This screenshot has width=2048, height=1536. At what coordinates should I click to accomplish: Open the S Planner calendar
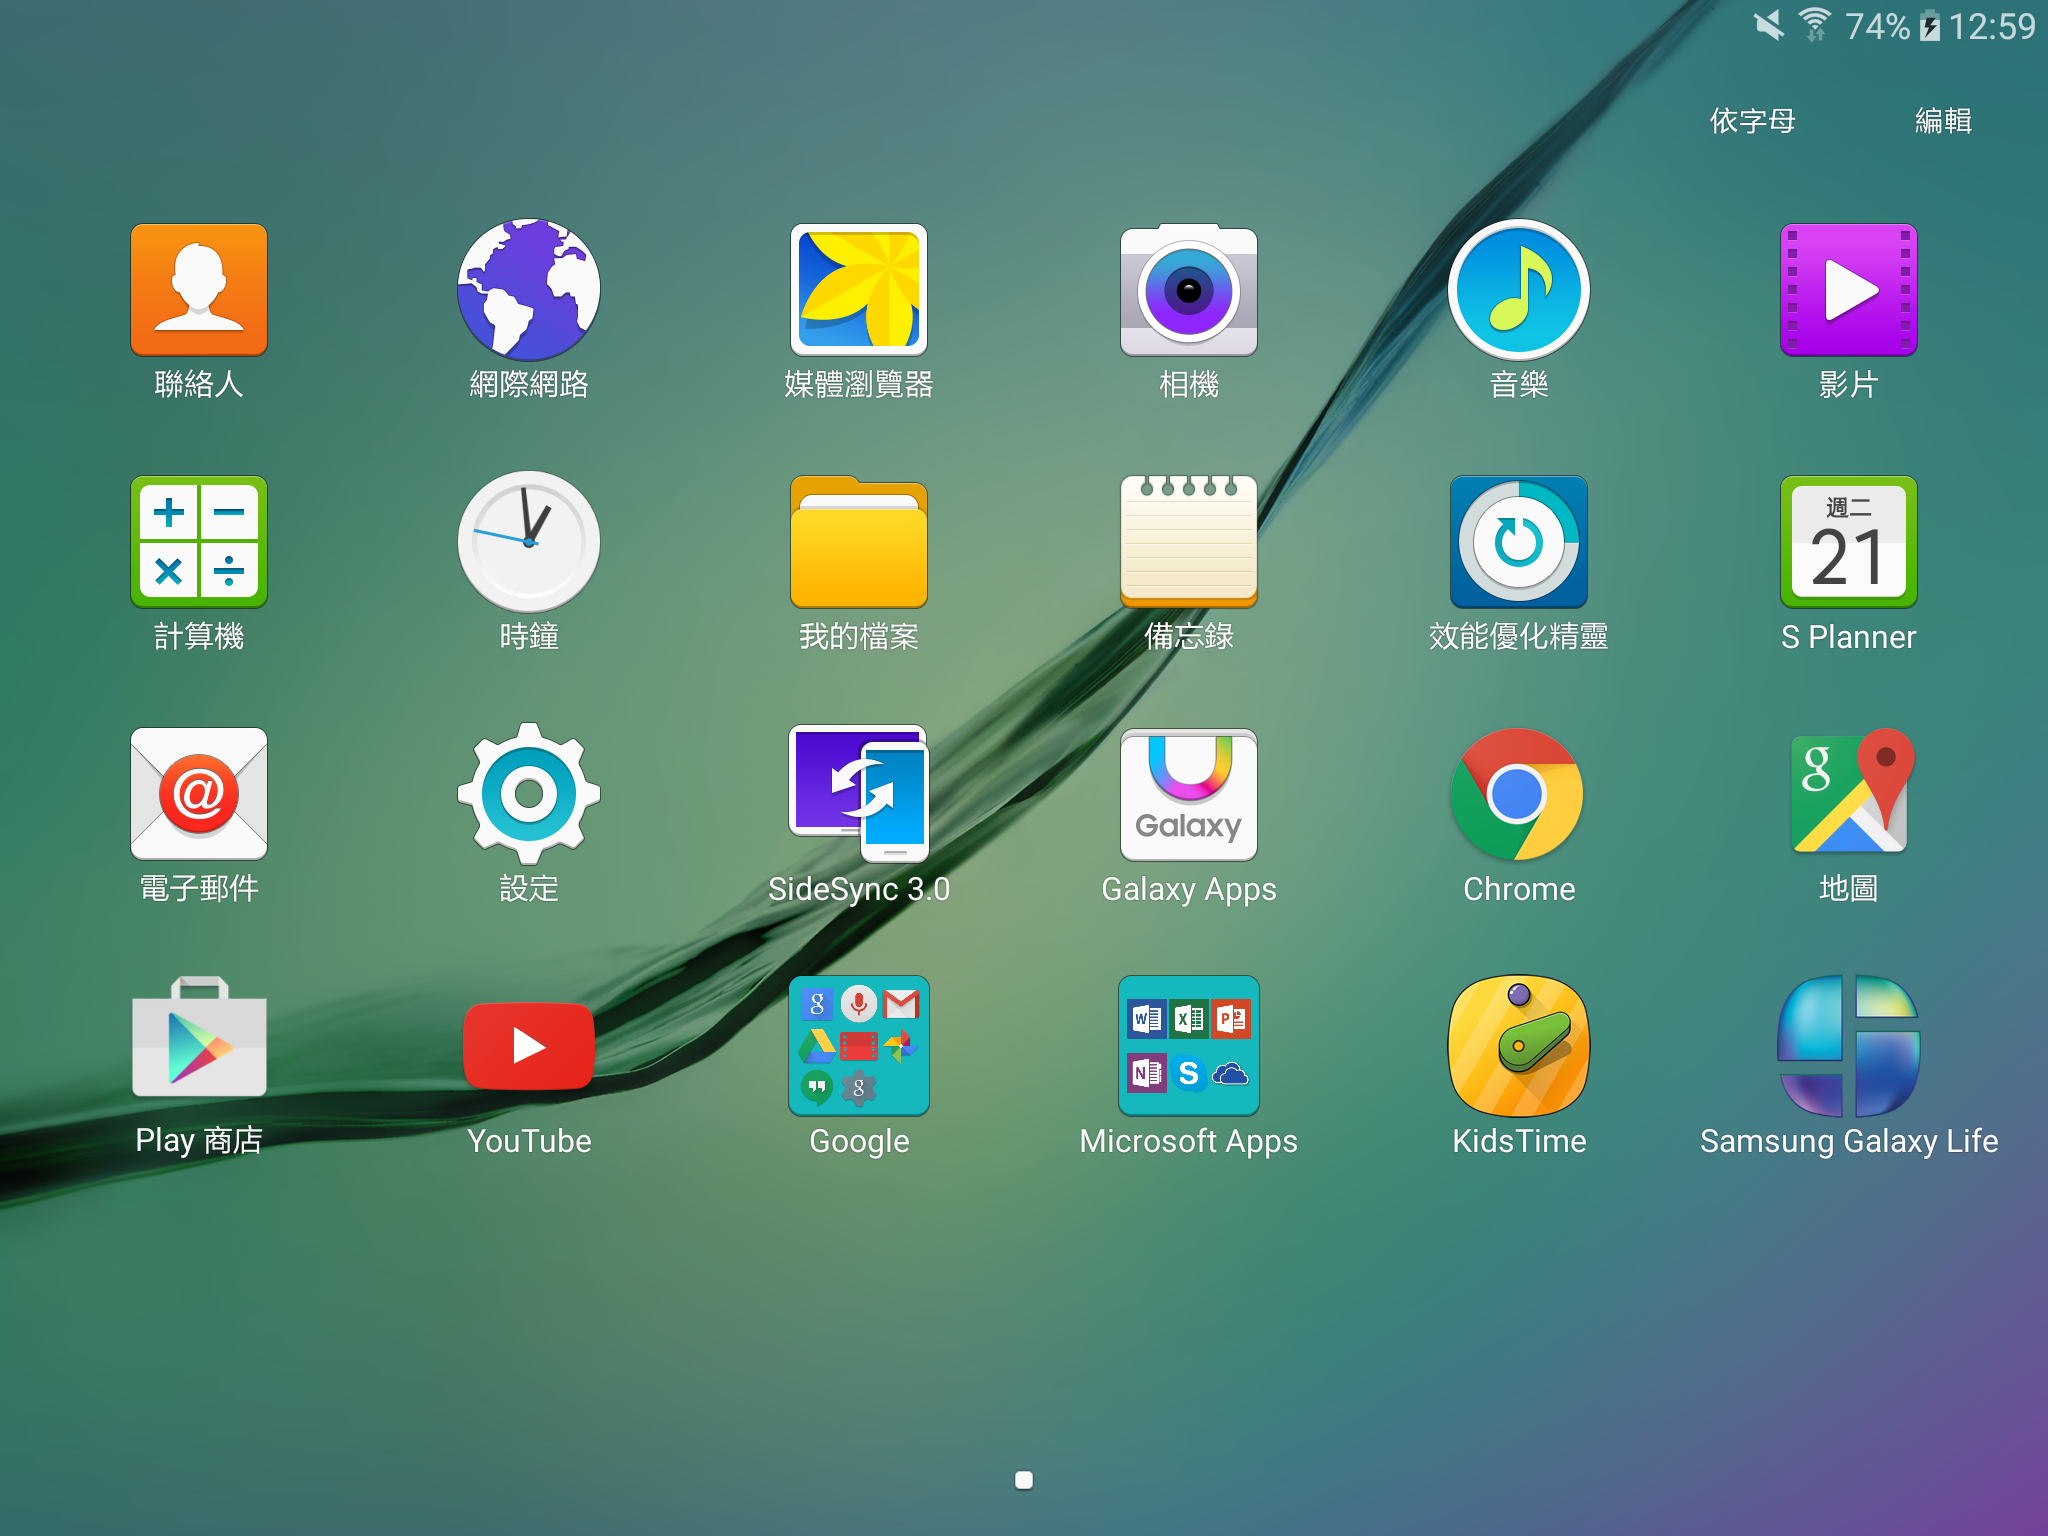(x=1849, y=542)
